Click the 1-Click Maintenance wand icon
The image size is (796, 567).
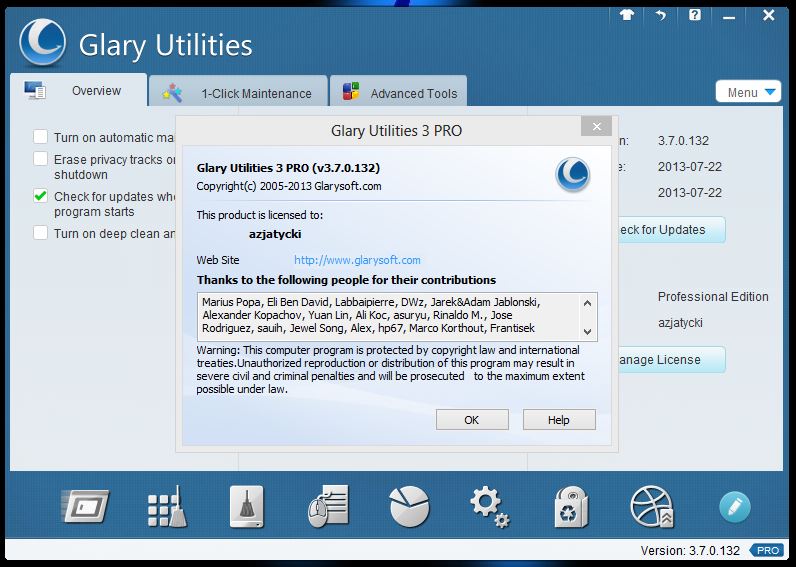click(x=172, y=93)
